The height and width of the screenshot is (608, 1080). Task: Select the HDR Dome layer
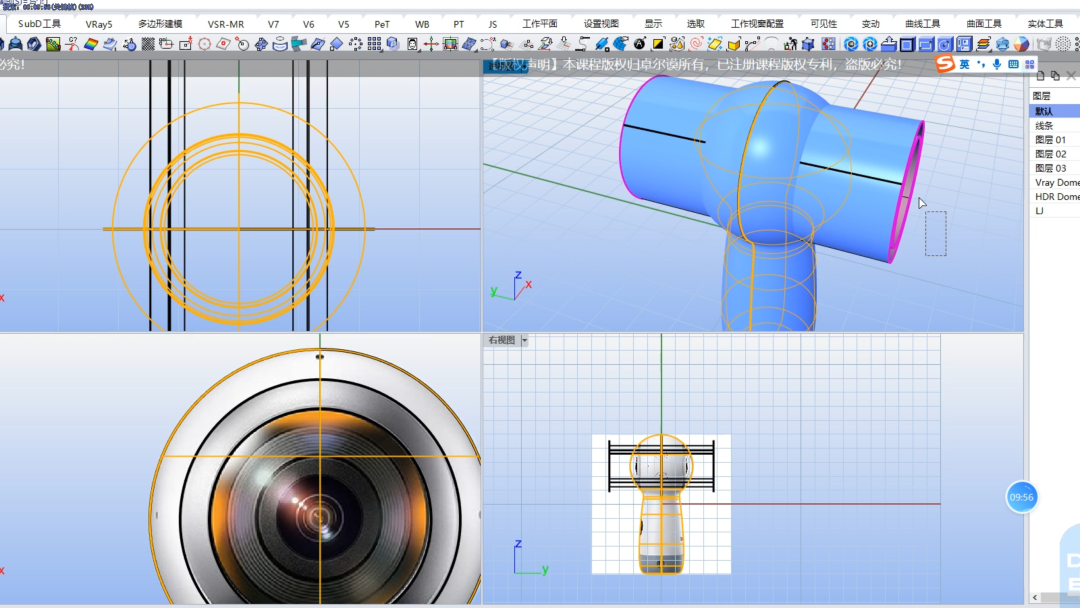(1055, 197)
